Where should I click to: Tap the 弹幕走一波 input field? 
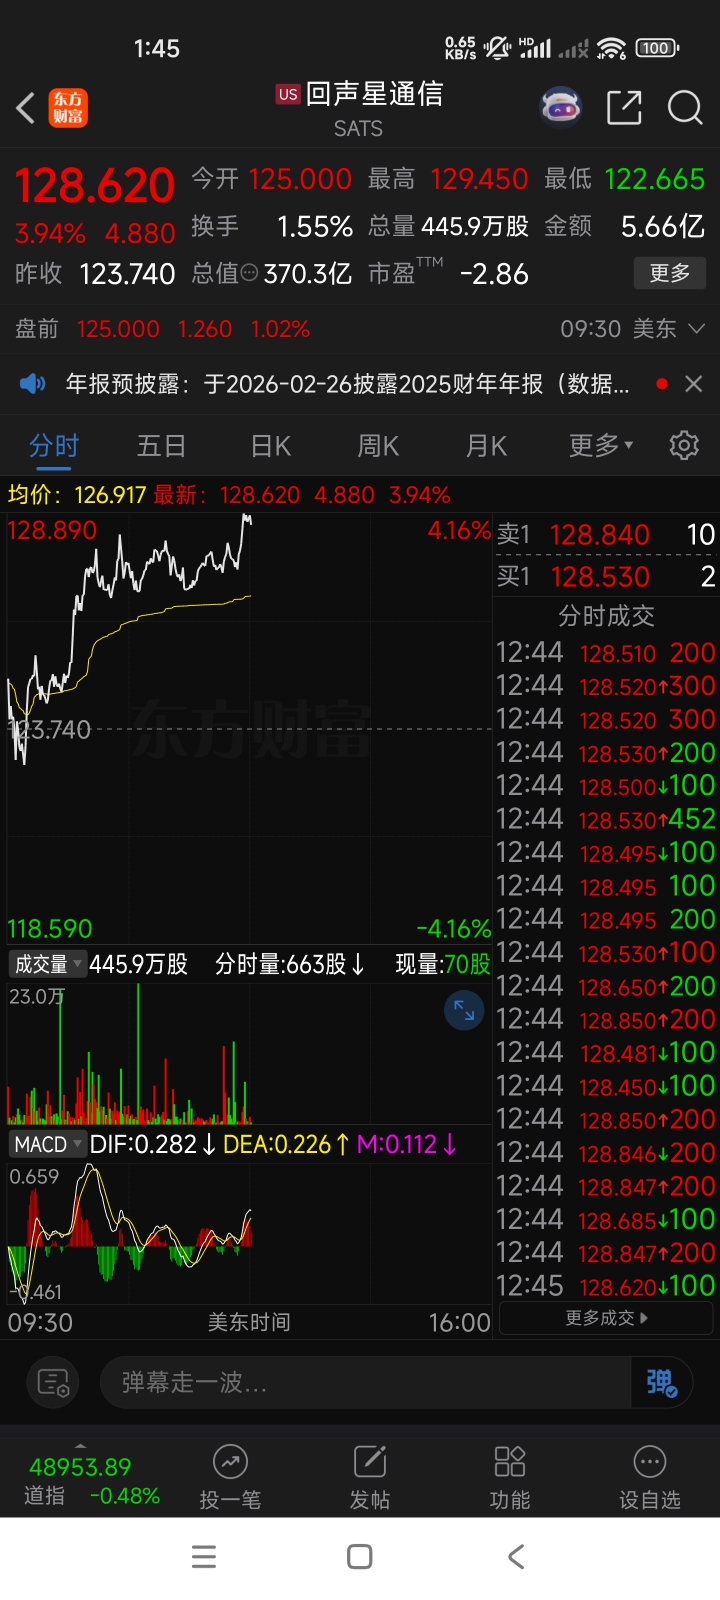pos(366,1382)
